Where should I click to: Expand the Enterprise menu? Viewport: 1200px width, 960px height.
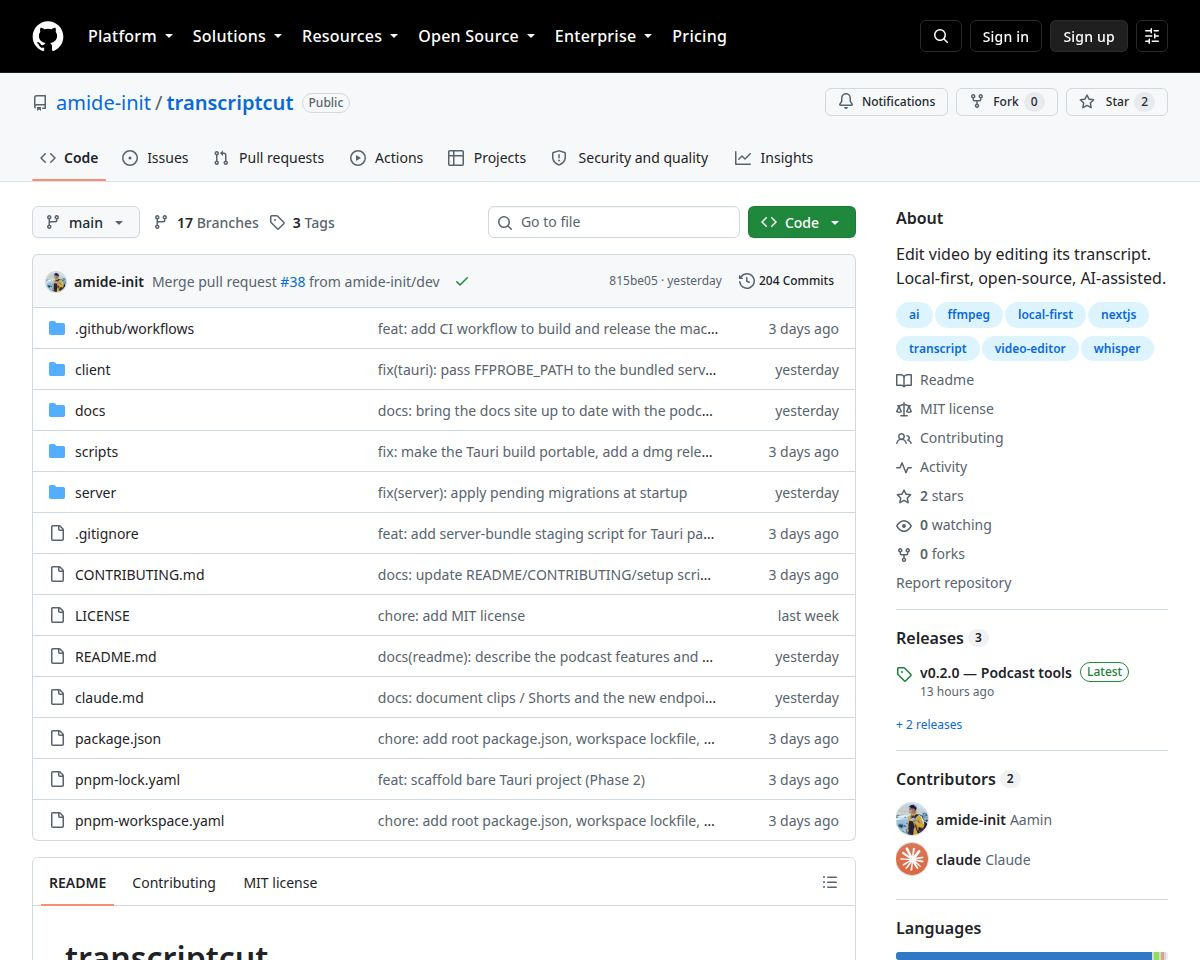tap(603, 36)
